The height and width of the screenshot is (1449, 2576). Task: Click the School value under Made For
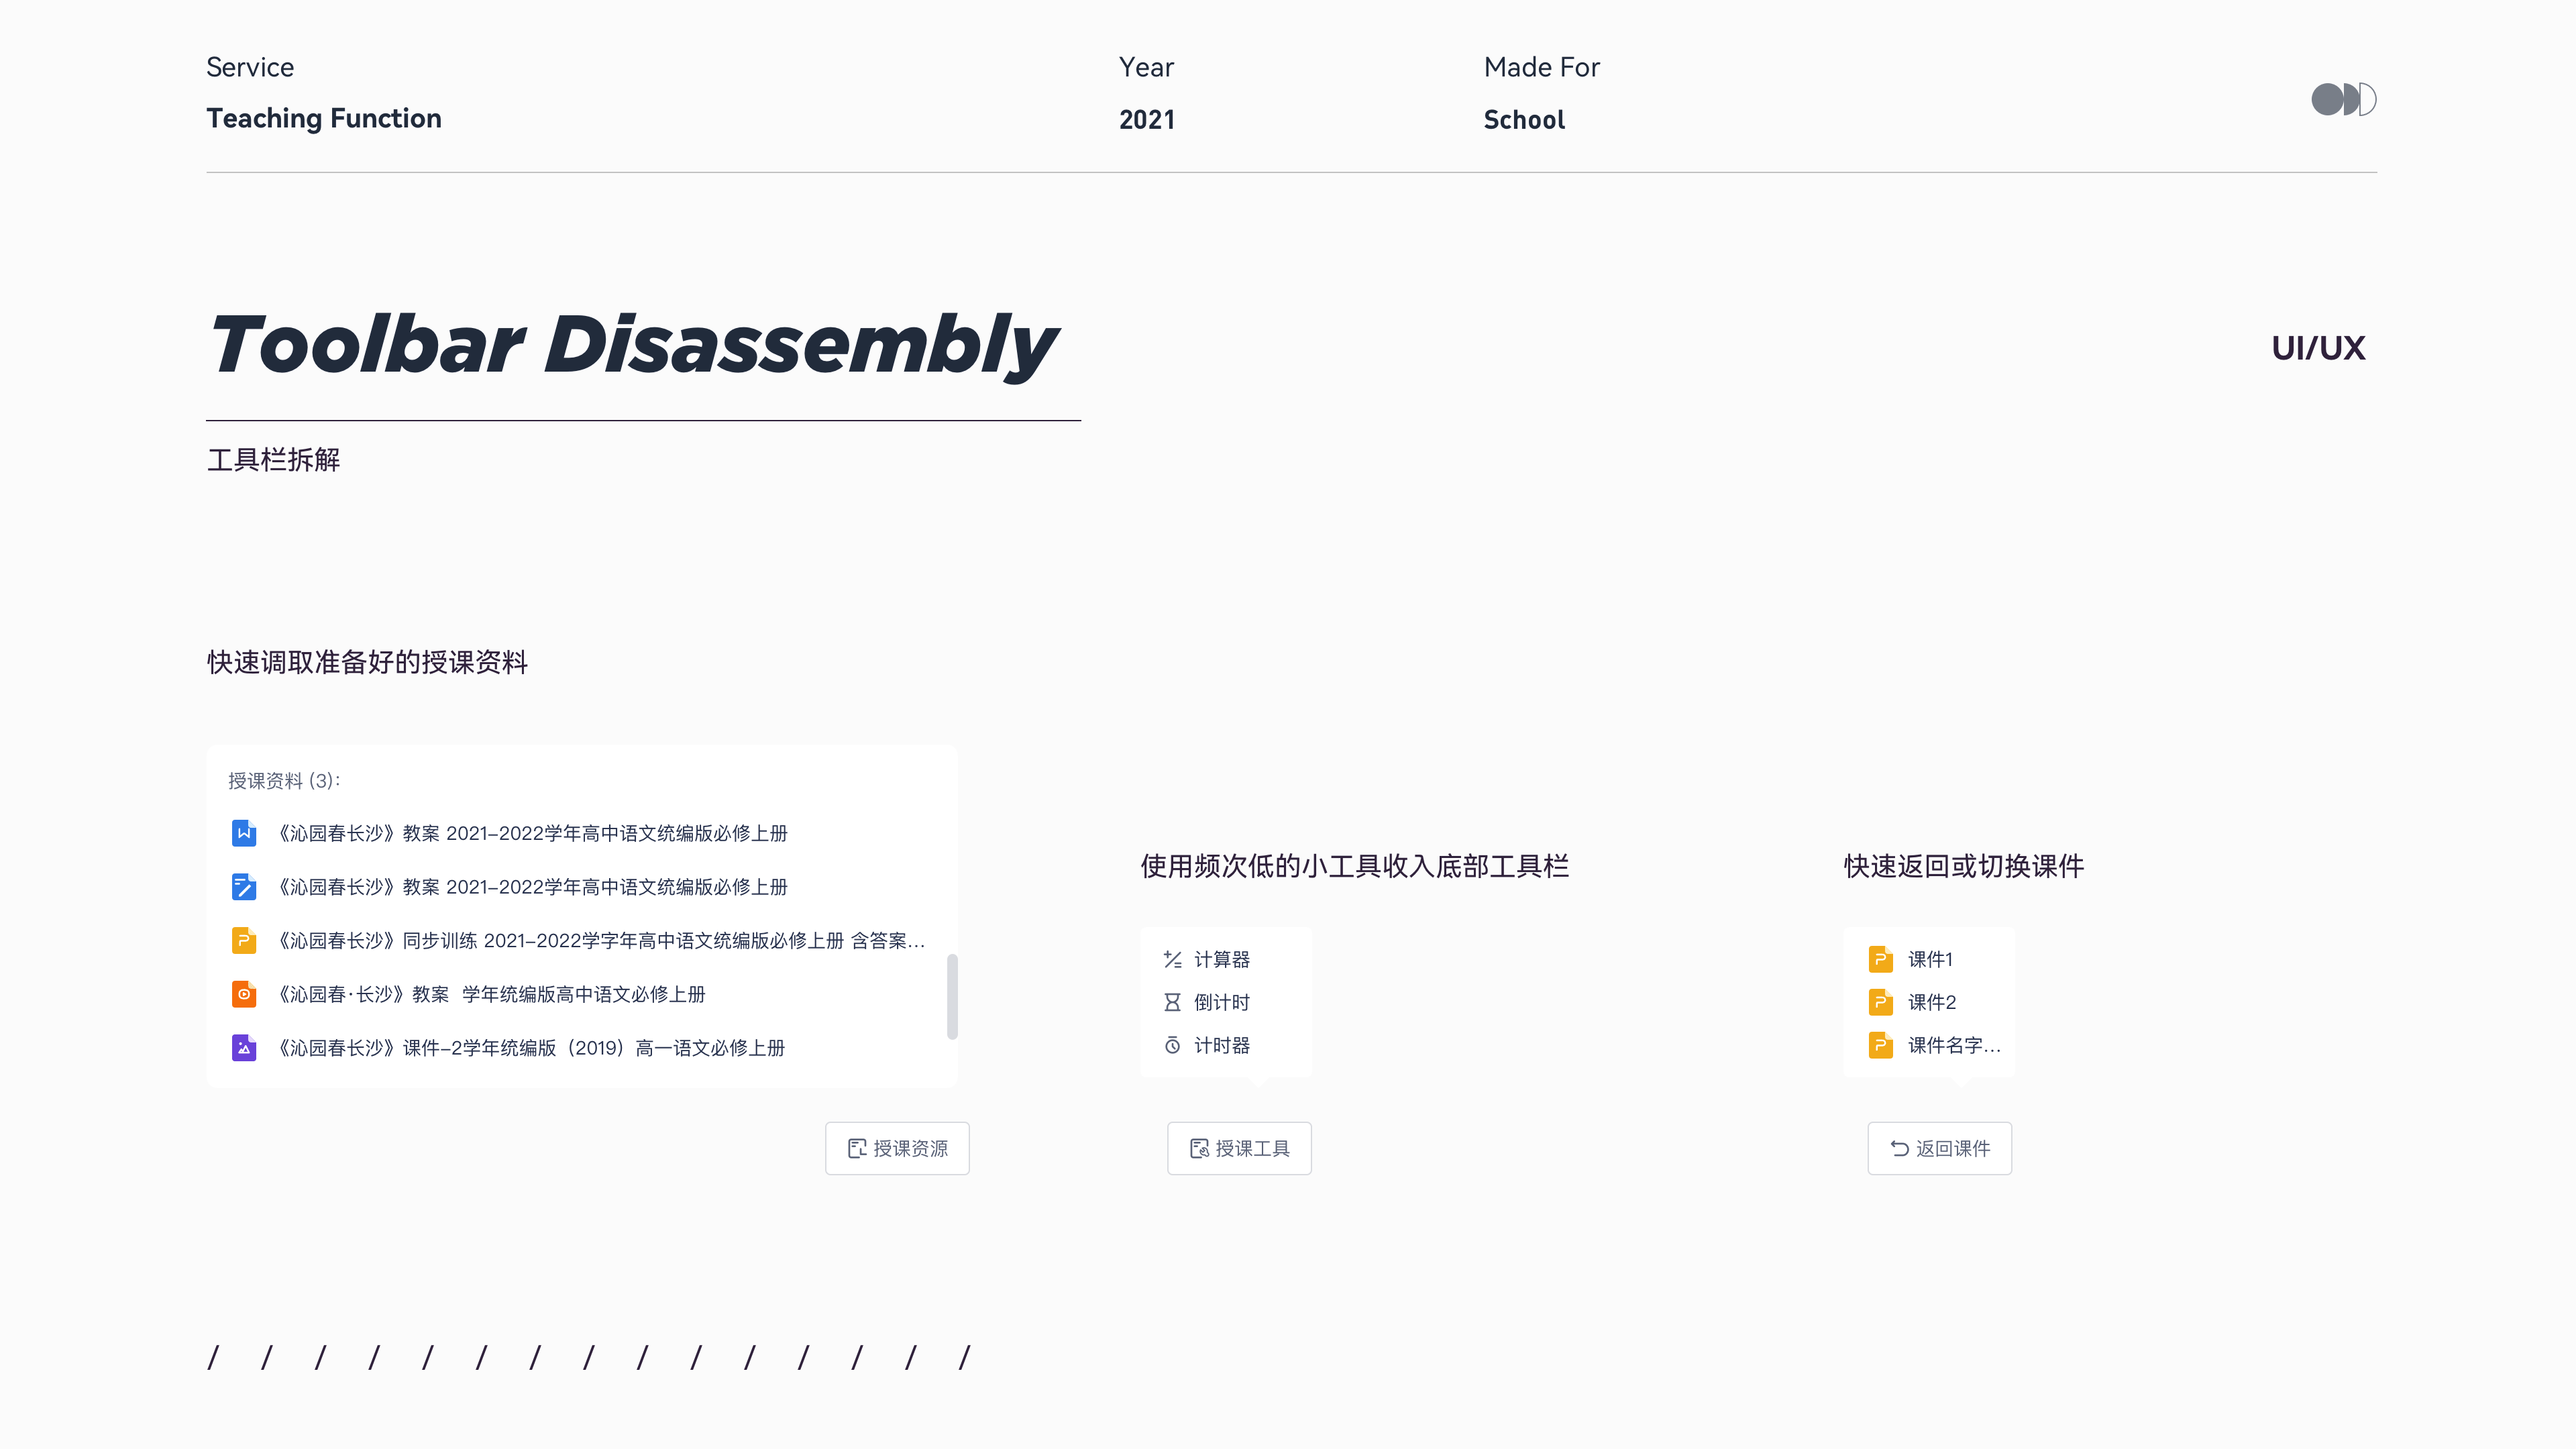[1524, 120]
